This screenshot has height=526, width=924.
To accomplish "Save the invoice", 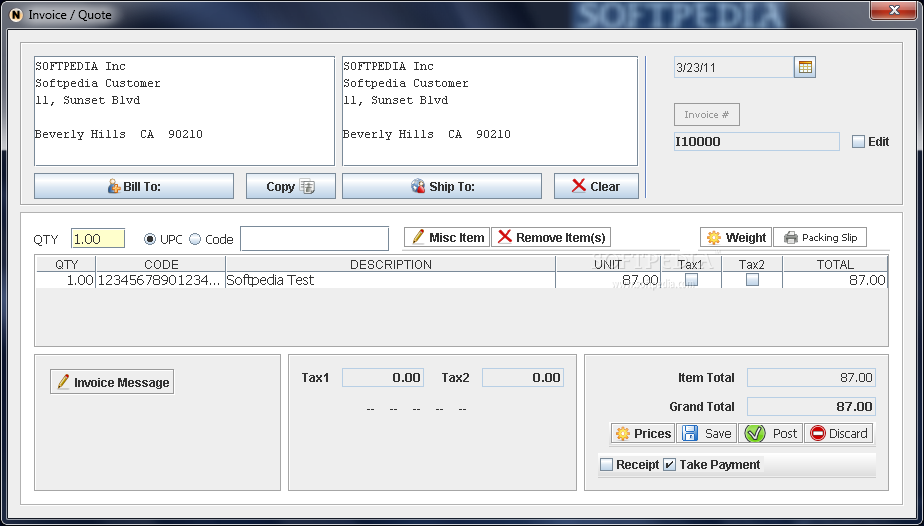I will pos(706,434).
